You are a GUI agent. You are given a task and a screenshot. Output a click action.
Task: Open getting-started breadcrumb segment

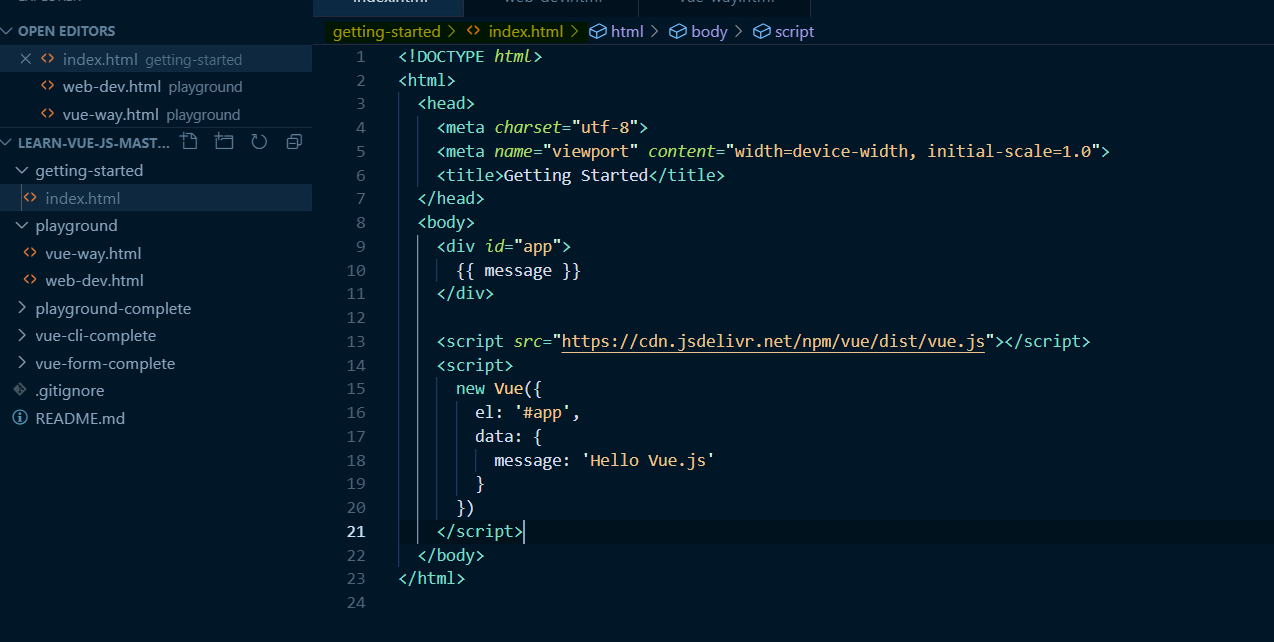click(x=387, y=31)
